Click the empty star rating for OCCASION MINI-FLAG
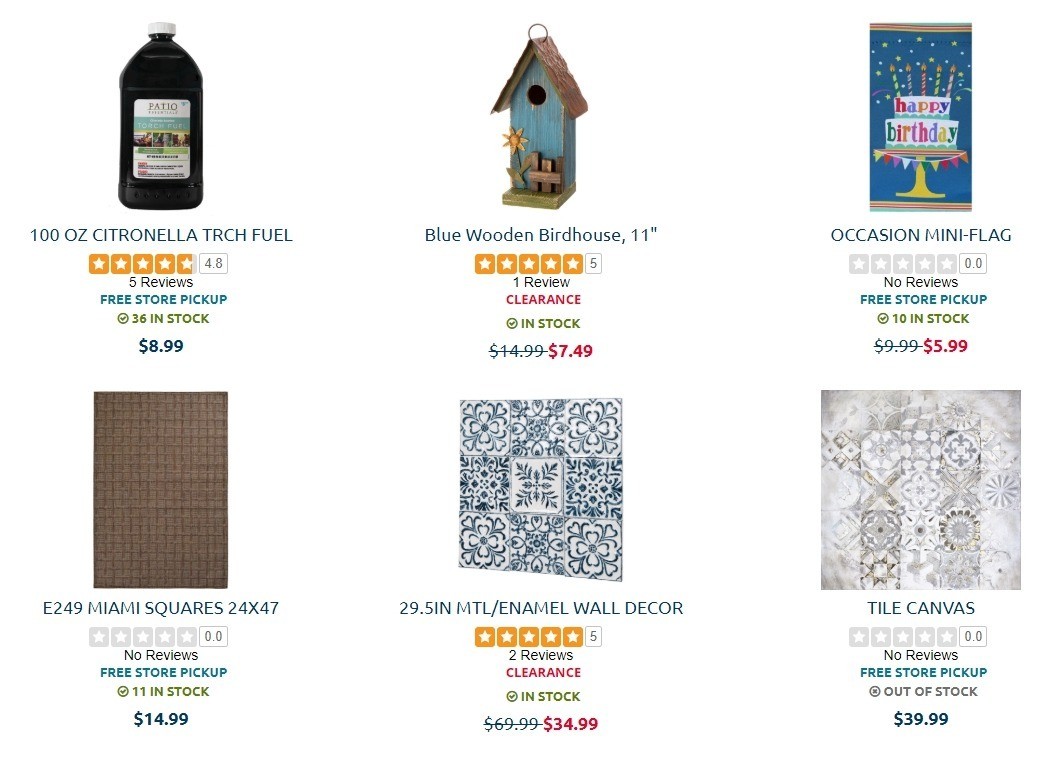 [x=903, y=264]
